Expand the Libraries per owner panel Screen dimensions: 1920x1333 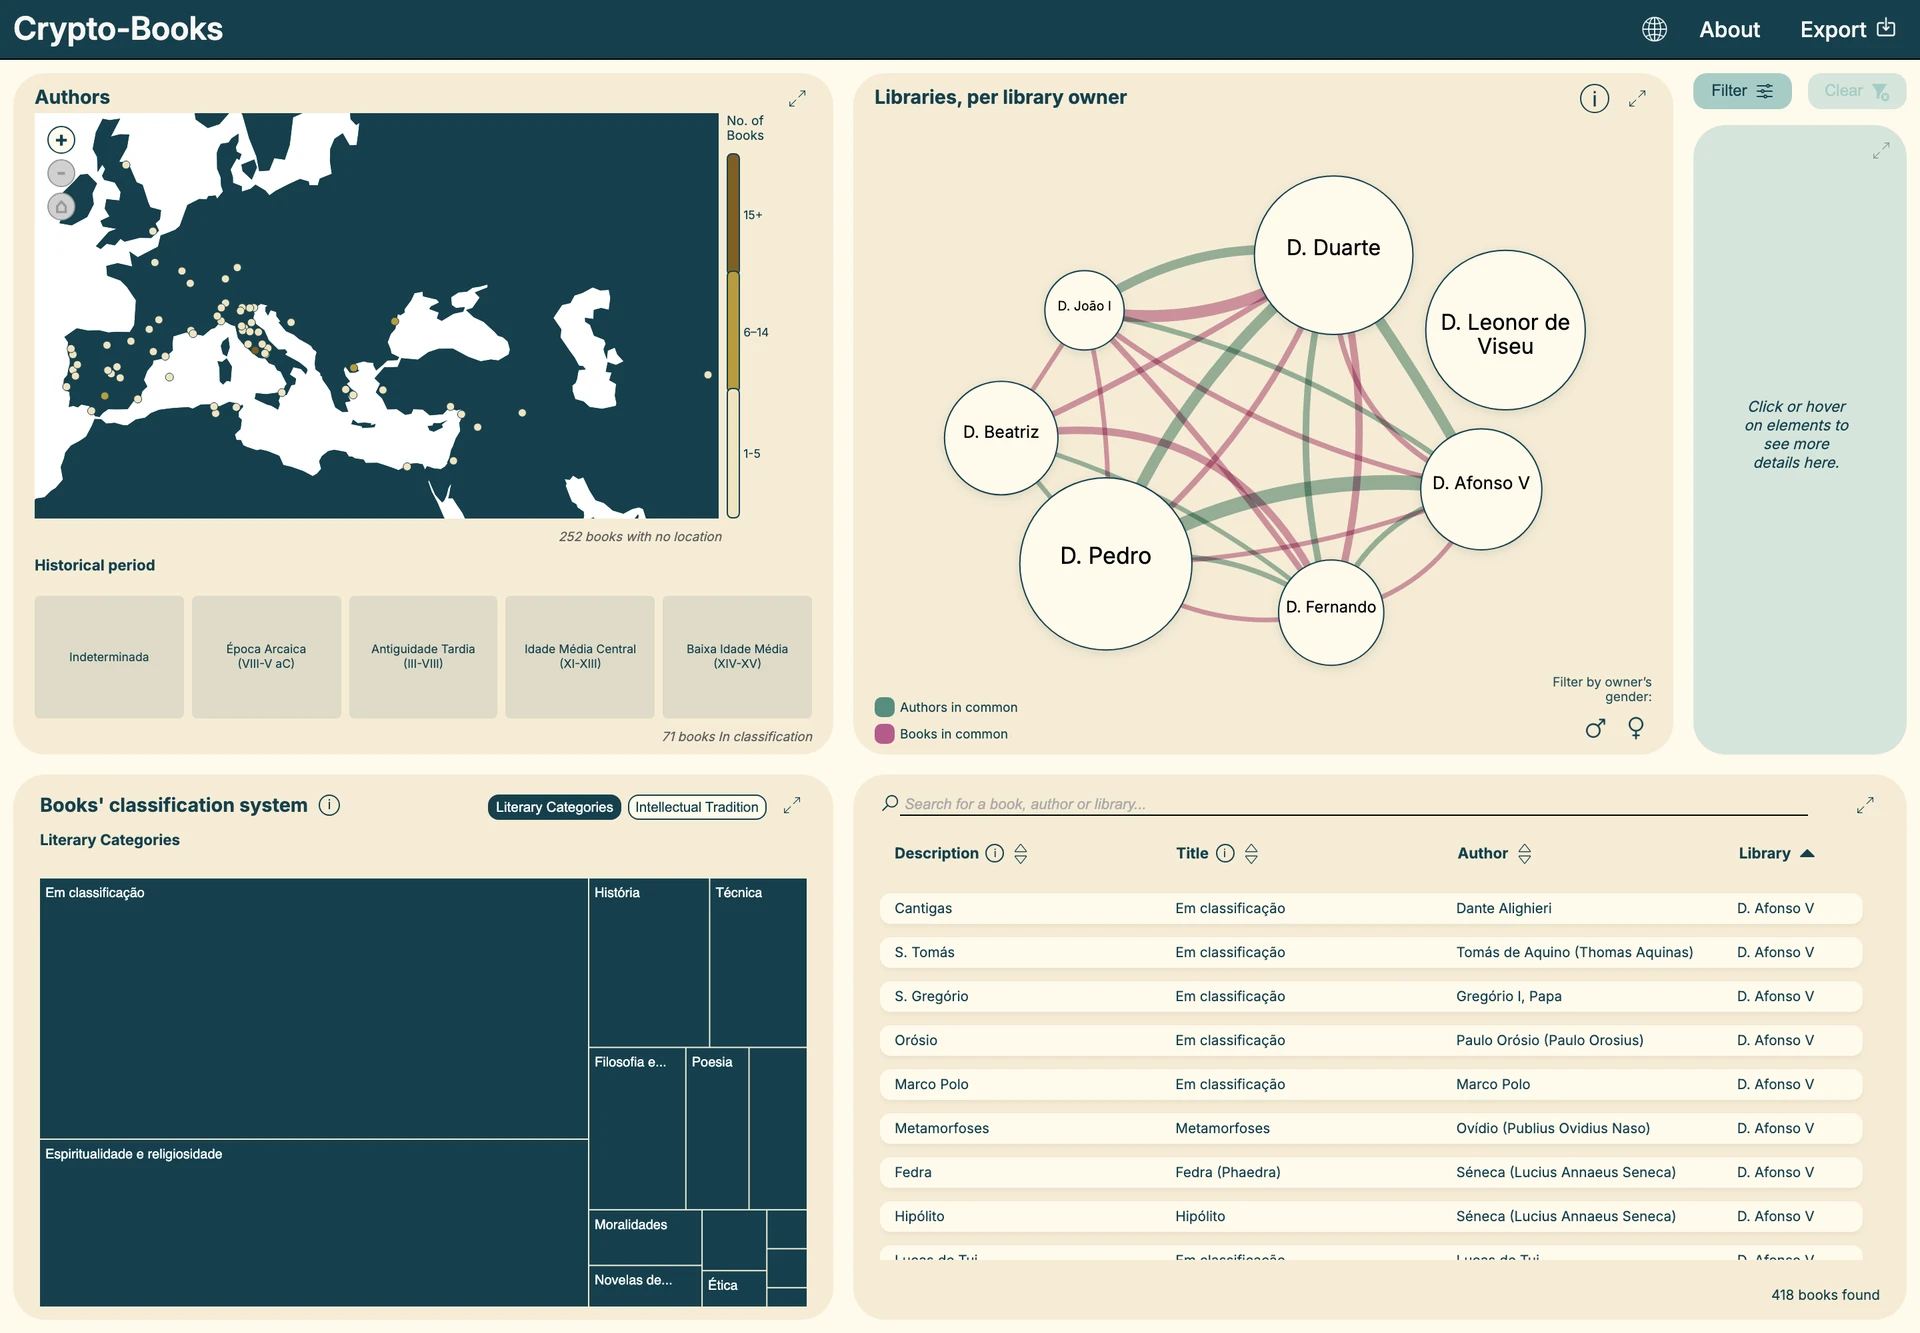click(x=1637, y=99)
